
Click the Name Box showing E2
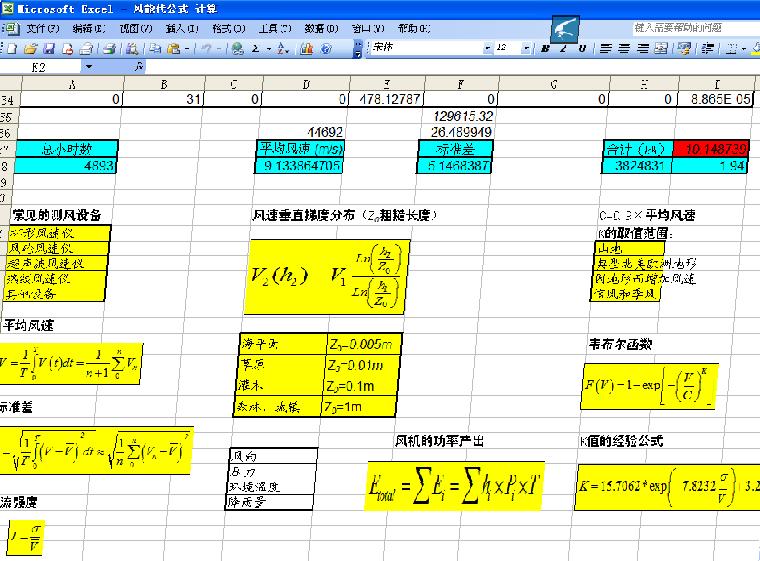[x=40, y=67]
